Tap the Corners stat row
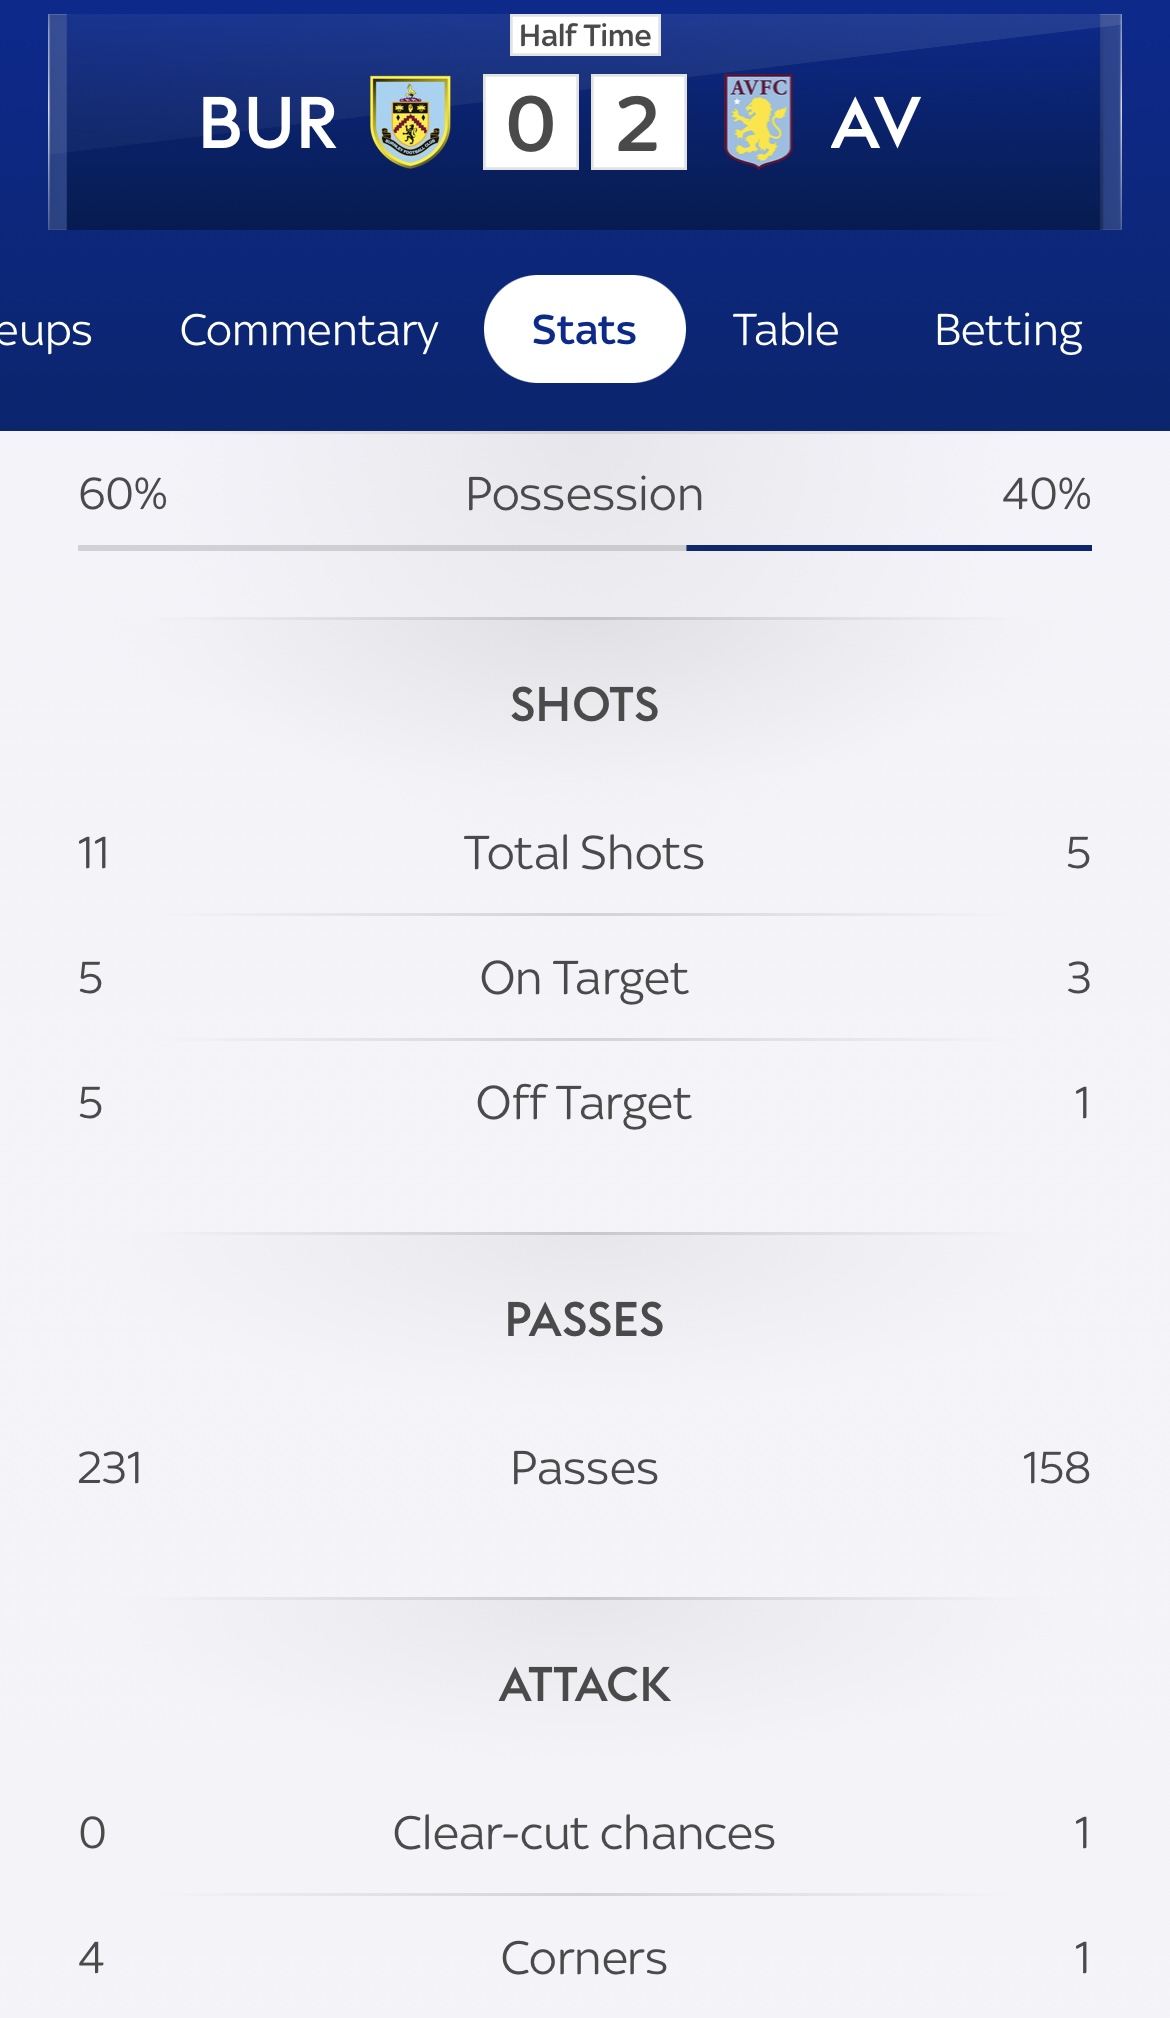Screen dimensions: 1170x2018 point(585,1958)
